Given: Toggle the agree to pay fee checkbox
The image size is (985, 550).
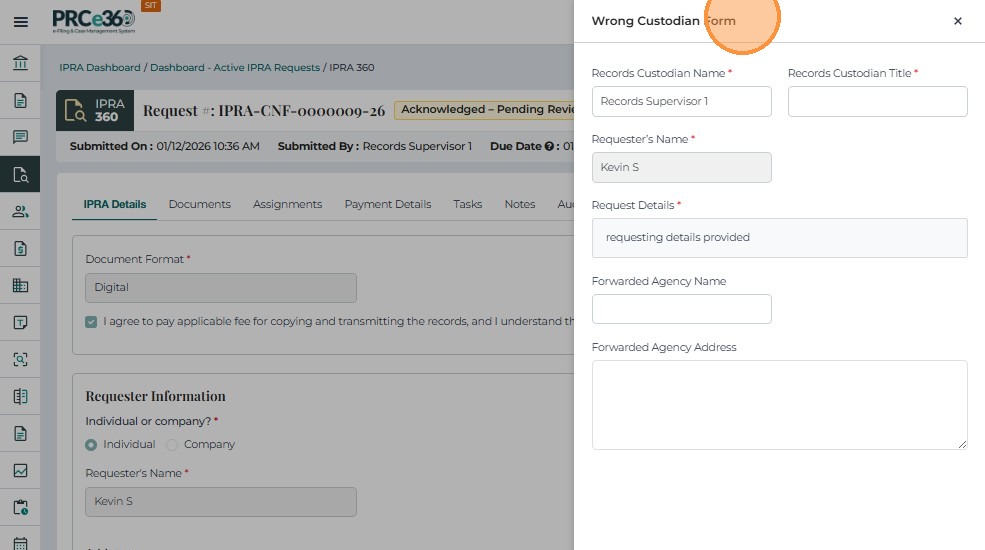Looking at the screenshot, I should tap(92, 322).
